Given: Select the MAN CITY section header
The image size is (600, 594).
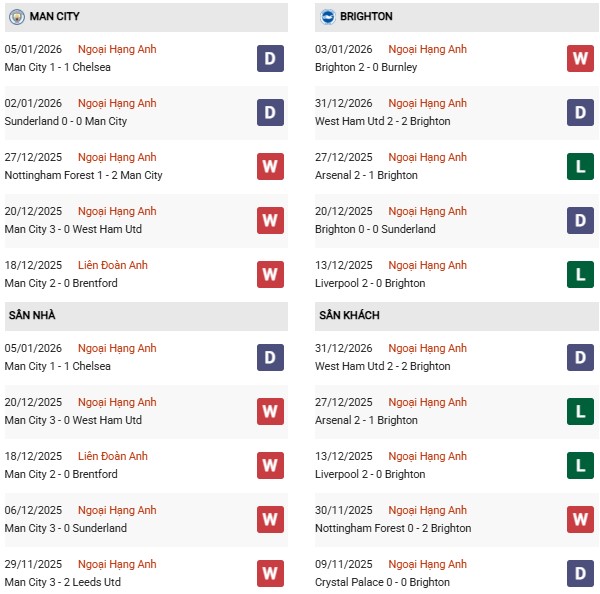Looking at the screenshot, I should click(x=55, y=17).
